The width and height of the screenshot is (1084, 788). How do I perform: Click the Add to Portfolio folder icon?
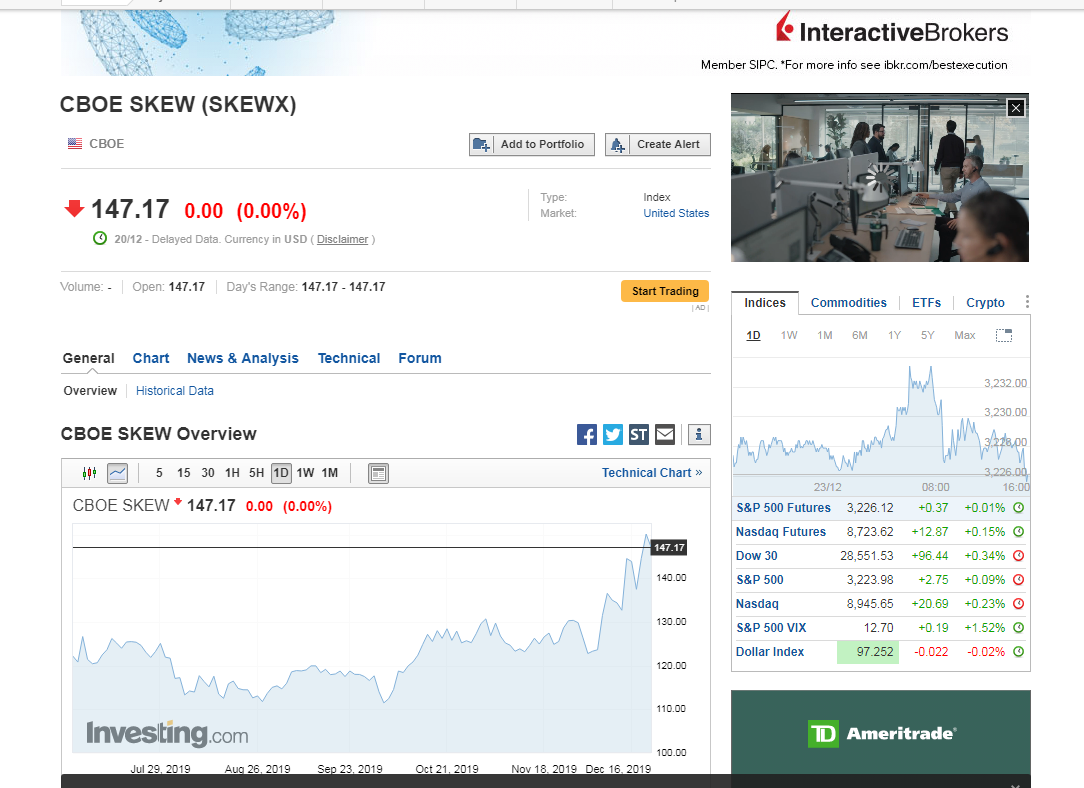[x=481, y=144]
